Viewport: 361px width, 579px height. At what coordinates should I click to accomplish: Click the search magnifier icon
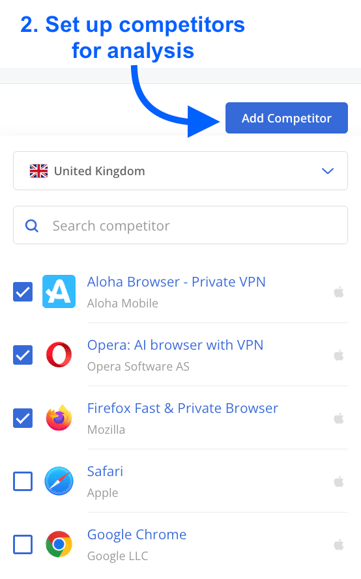[x=32, y=226]
